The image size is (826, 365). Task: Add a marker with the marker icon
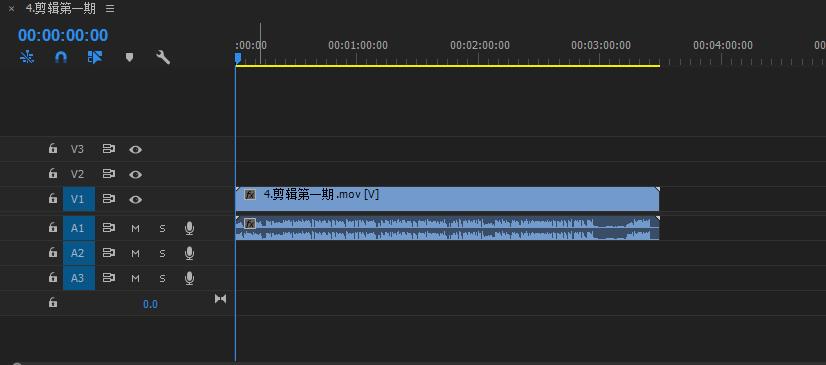point(130,57)
